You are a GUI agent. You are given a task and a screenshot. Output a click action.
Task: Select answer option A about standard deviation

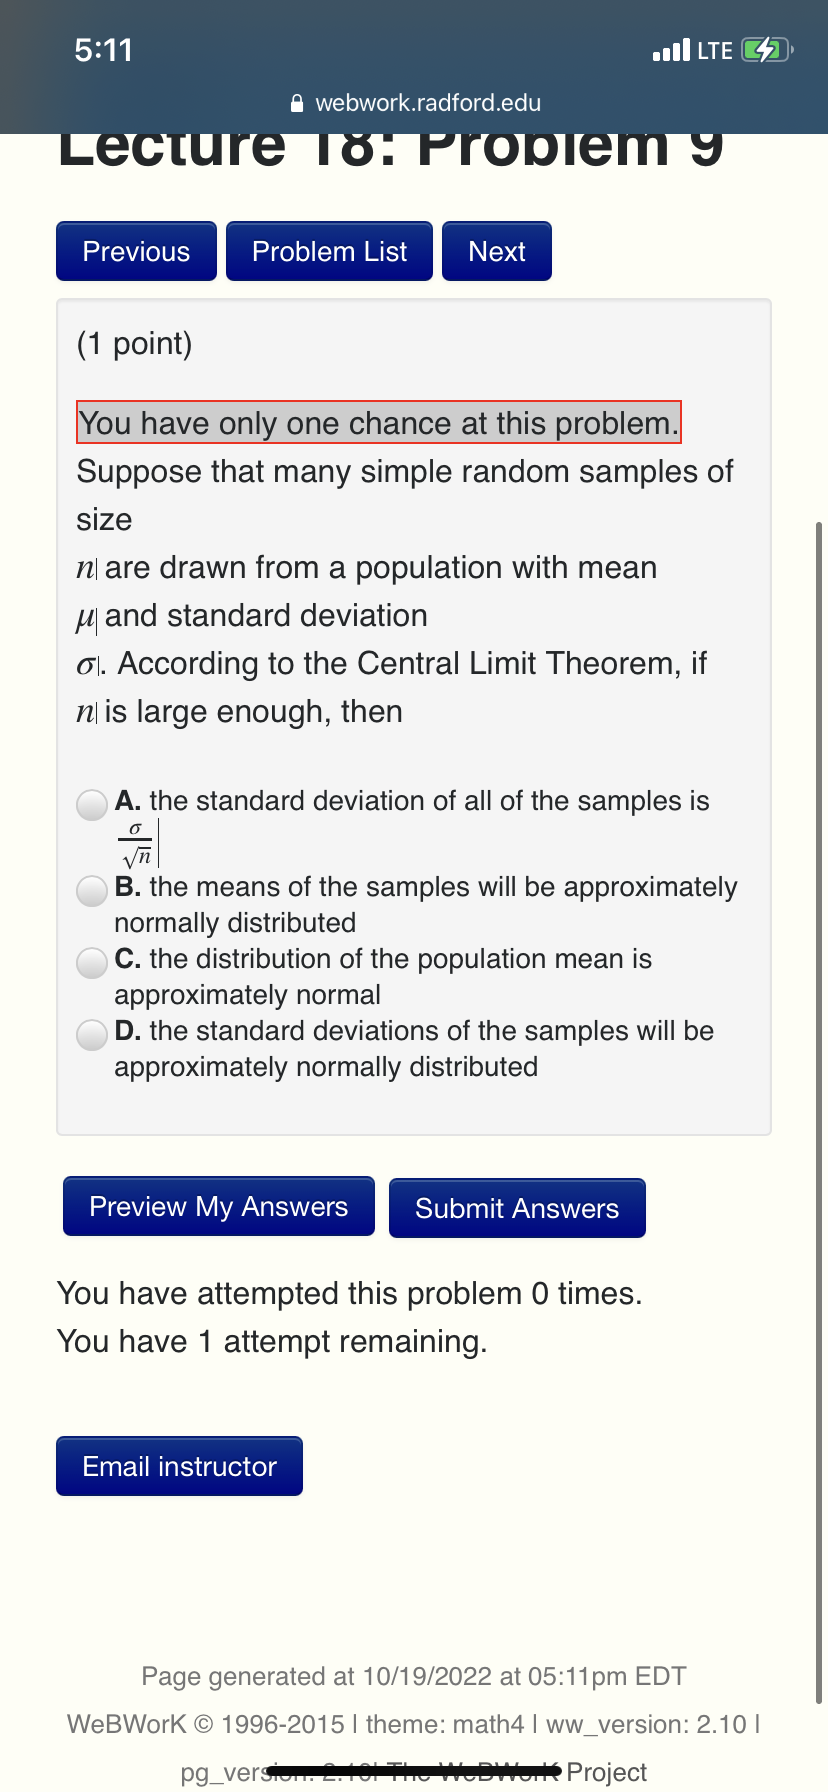[x=91, y=804]
